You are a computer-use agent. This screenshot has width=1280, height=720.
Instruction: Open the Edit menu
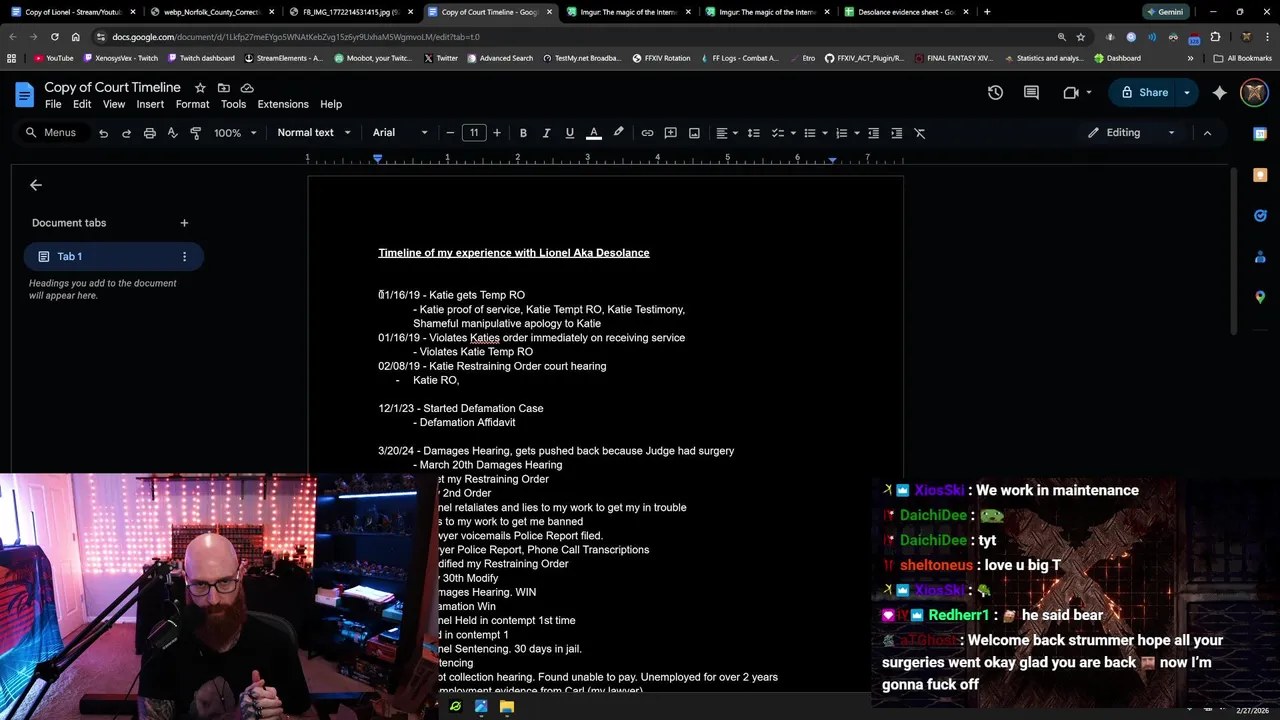pos(82,104)
